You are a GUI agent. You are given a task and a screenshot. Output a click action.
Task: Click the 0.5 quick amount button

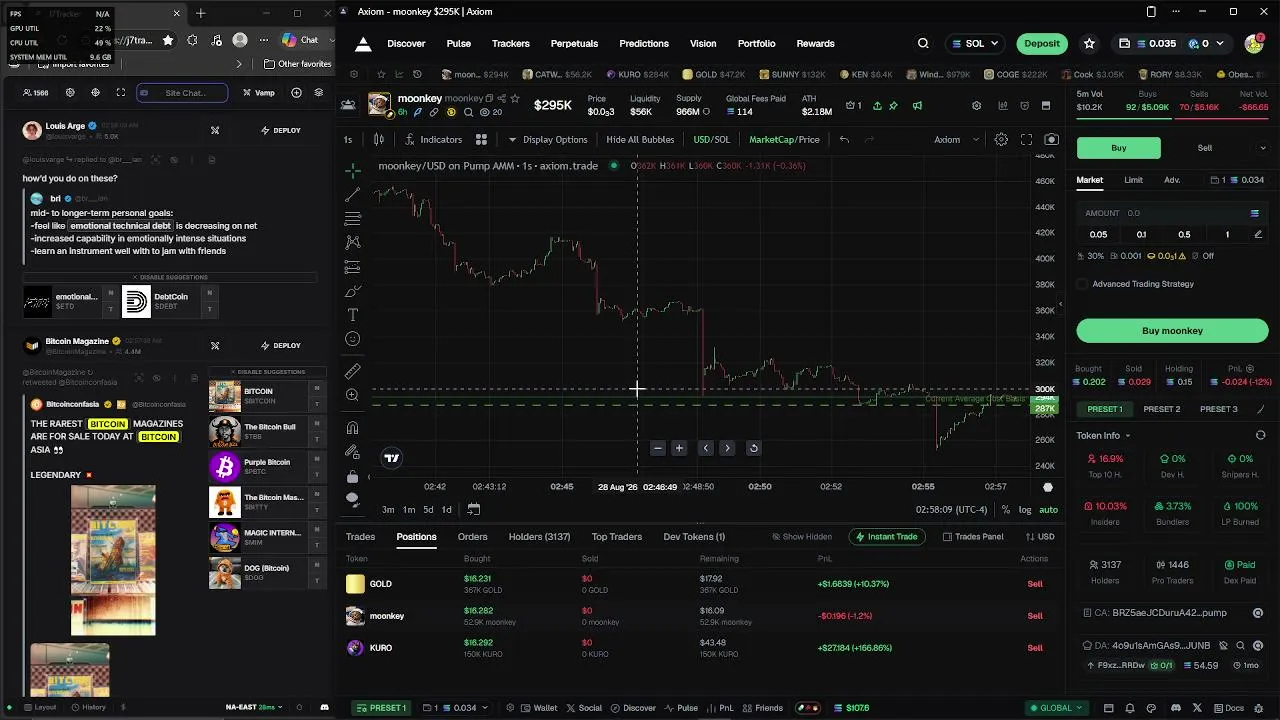point(1184,235)
